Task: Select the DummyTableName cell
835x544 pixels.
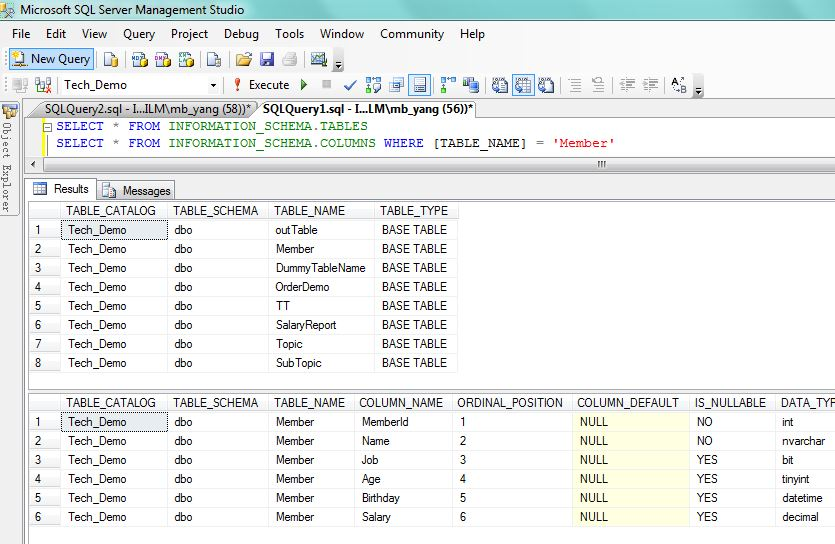Action: coord(322,268)
